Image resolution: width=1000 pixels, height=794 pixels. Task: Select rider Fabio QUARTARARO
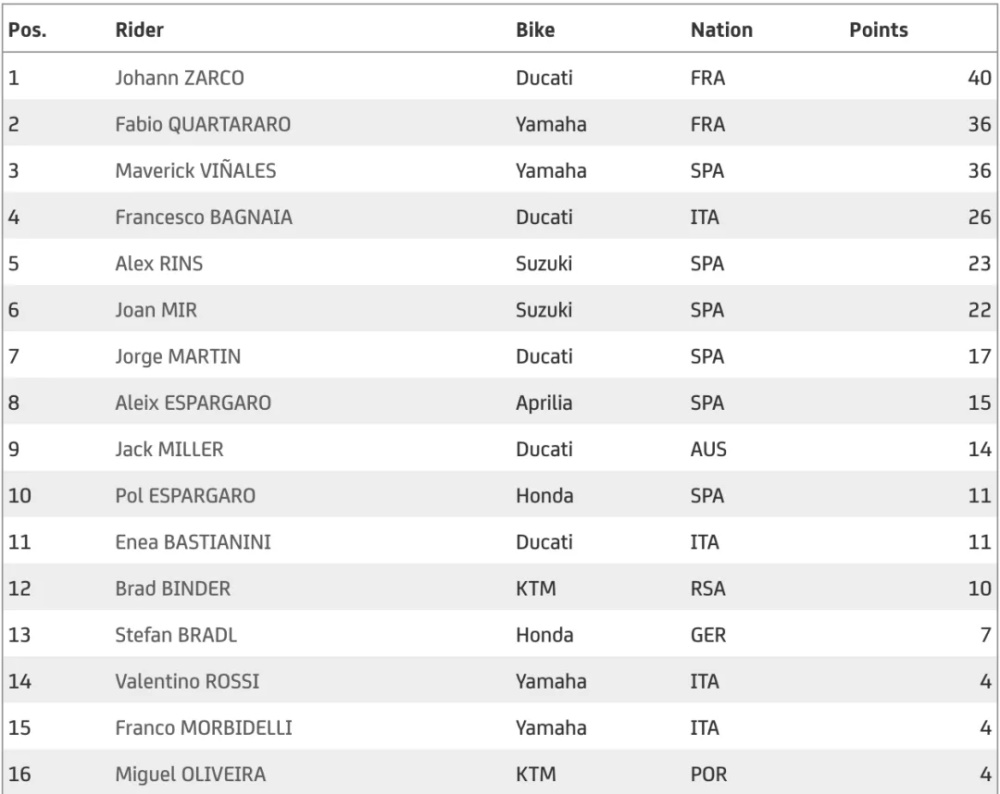click(203, 124)
